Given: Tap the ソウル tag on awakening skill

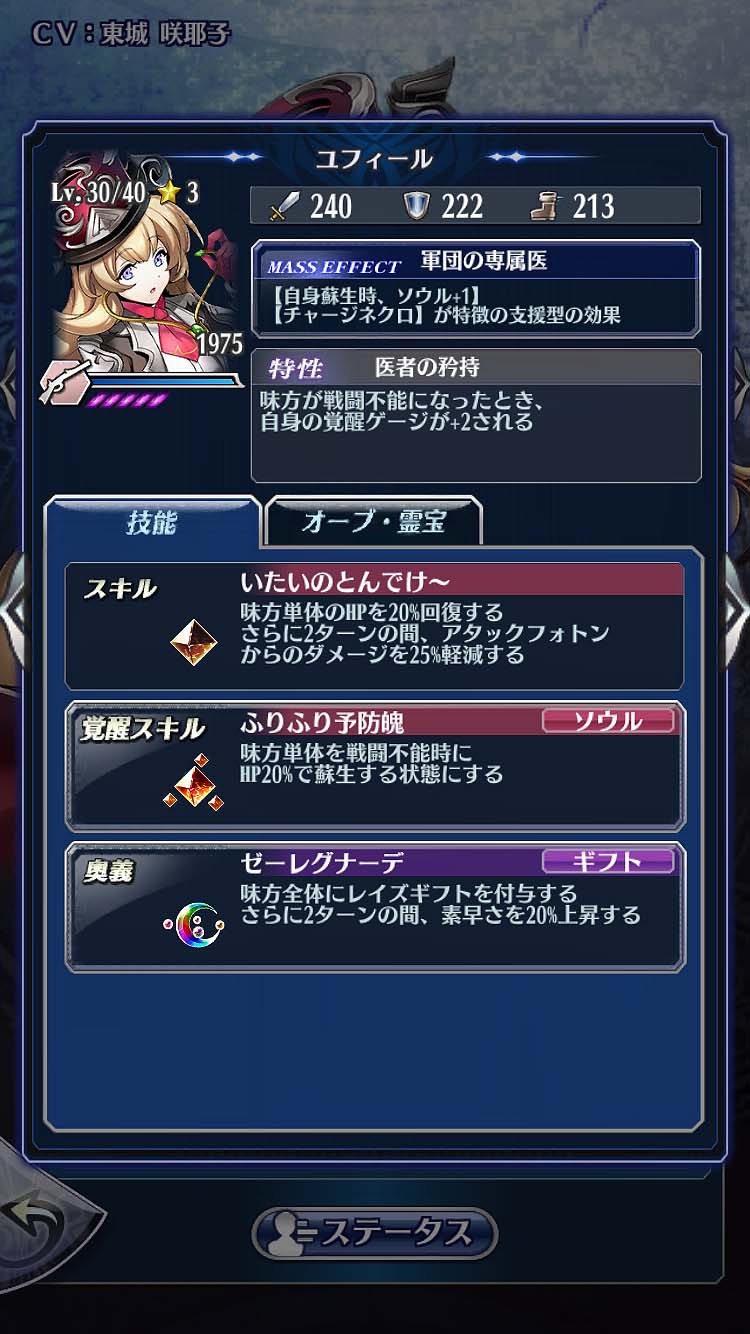Looking at the screenshot, I should point(608,720).
